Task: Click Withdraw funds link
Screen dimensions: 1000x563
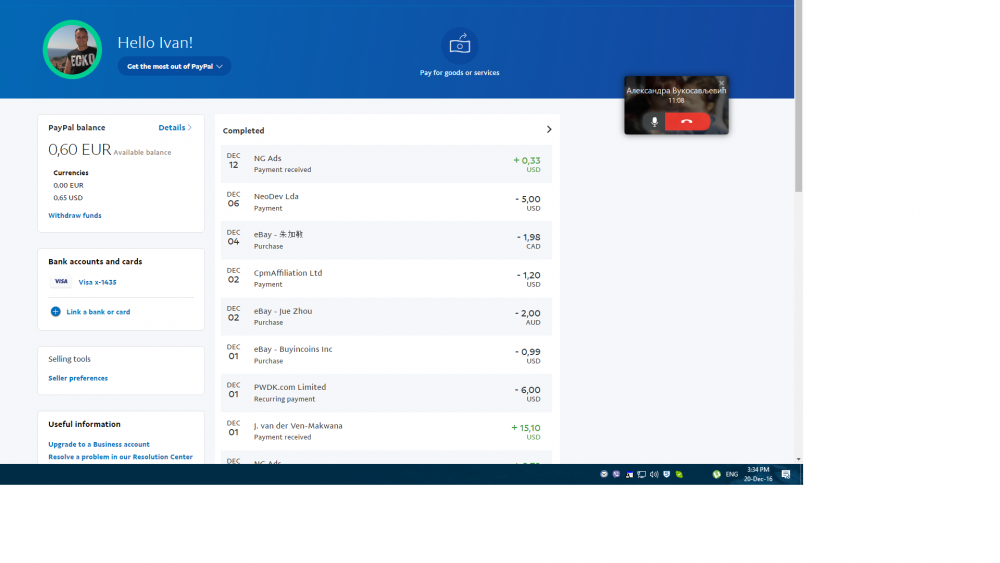Action: tap(75, 216)
